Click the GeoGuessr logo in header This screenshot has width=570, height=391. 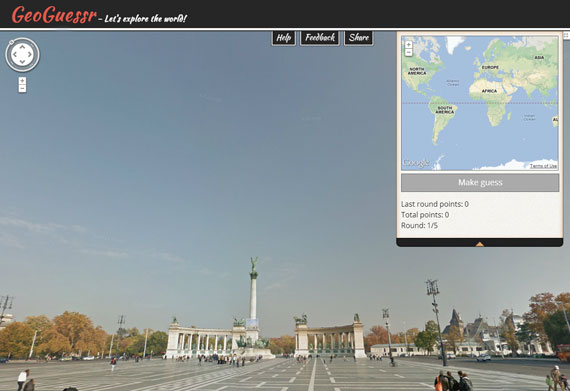[x=54, y=15]
